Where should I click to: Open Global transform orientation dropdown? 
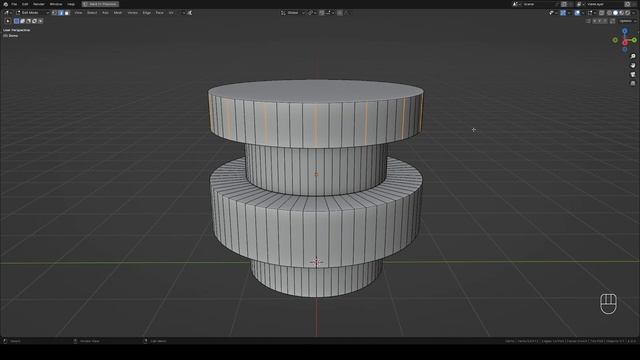click(x=293, y=13)
